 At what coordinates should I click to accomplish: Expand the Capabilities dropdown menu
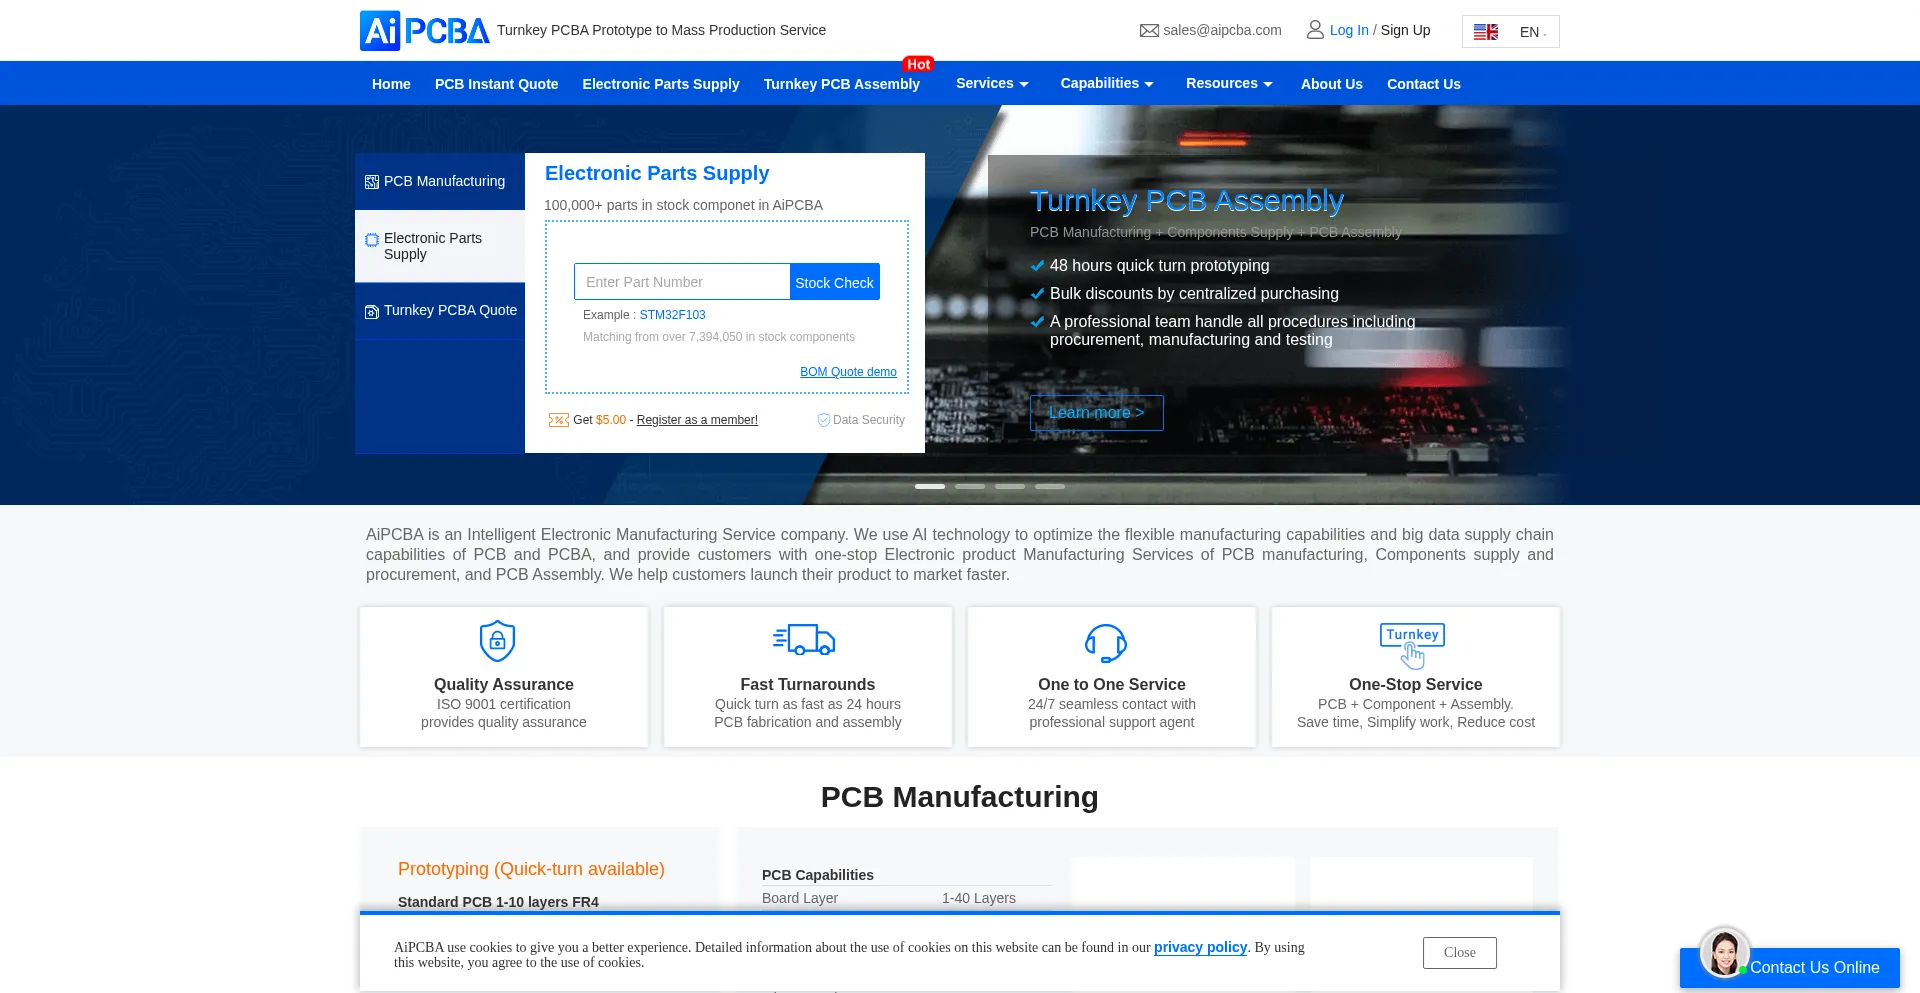tap(1107, 84)
